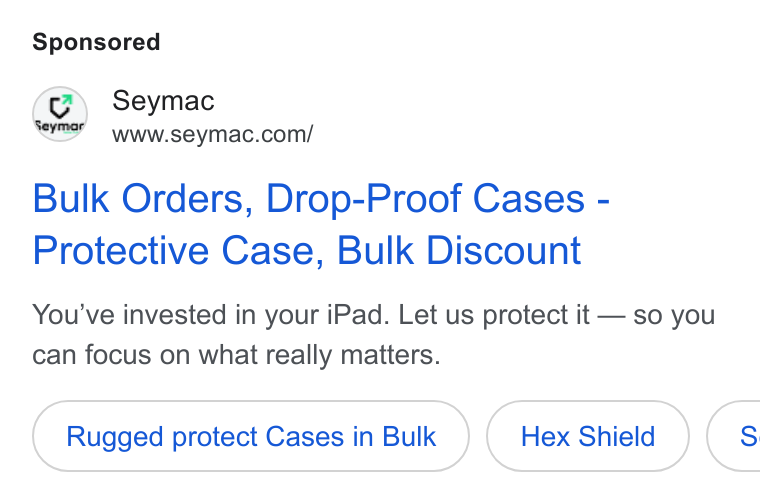760x504 pixels.
Task: Click the words Bulk Discount in the headline
Action: [459, 251]
